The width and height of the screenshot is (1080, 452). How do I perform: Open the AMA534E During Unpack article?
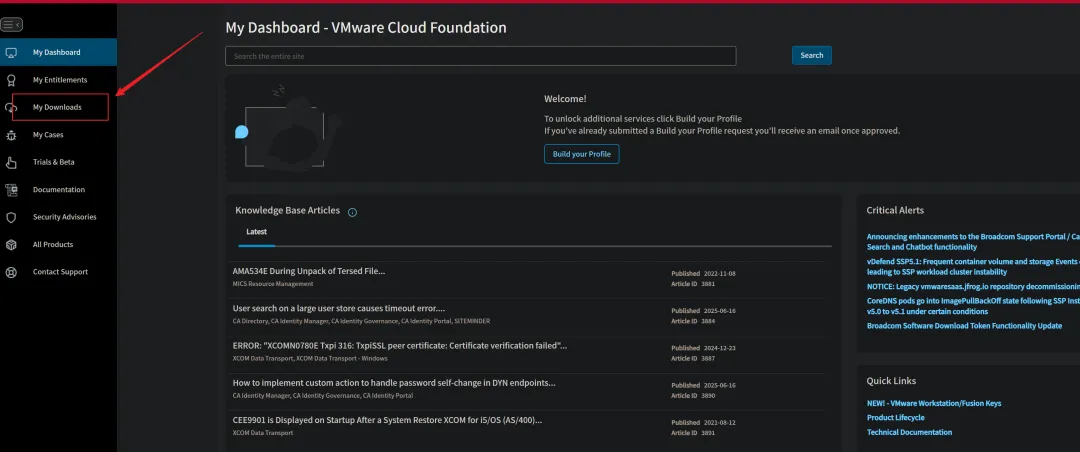click(x=309, y=271)
